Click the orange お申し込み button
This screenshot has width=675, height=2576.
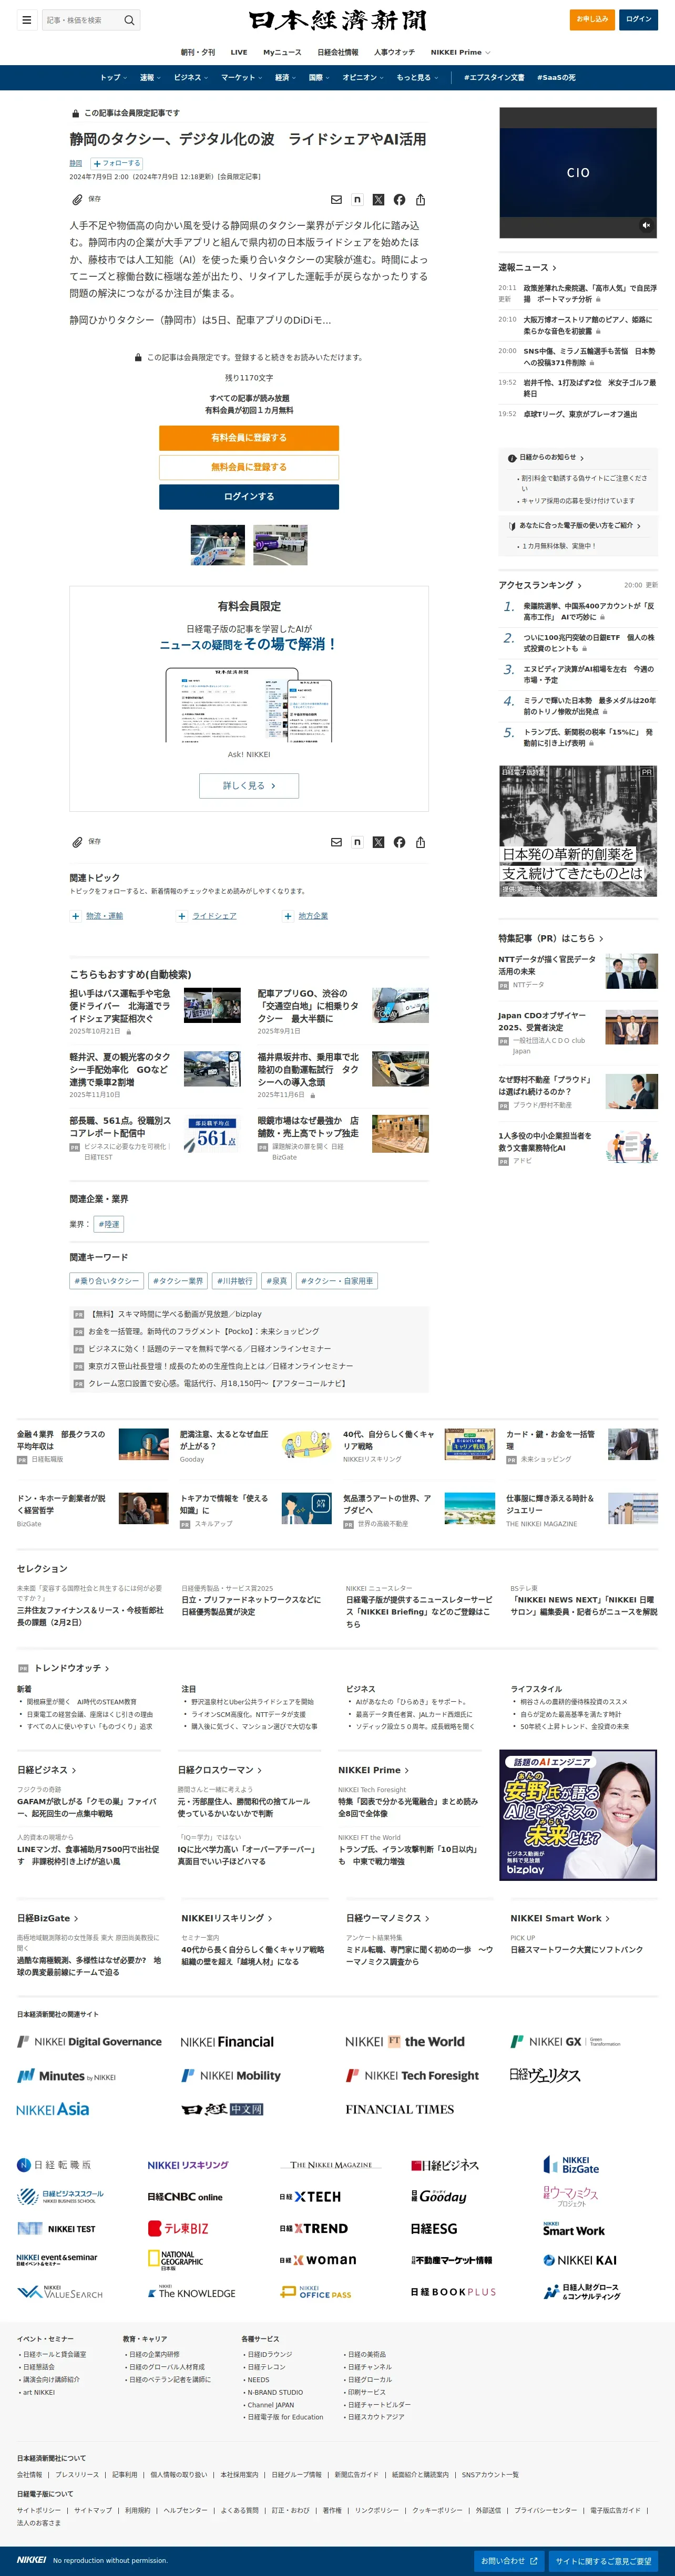pos(592,19)
